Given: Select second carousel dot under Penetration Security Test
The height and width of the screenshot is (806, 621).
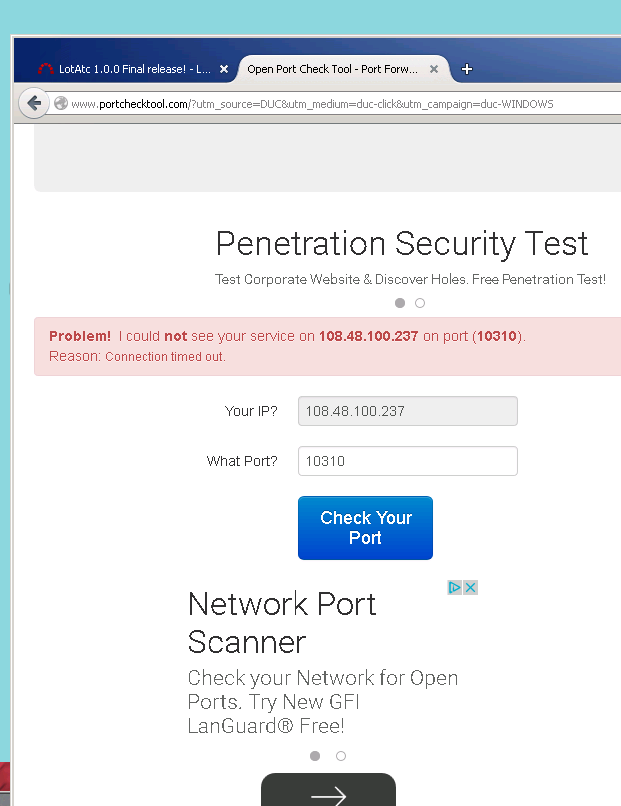Looking at the screenshot, I should point(420,303).
